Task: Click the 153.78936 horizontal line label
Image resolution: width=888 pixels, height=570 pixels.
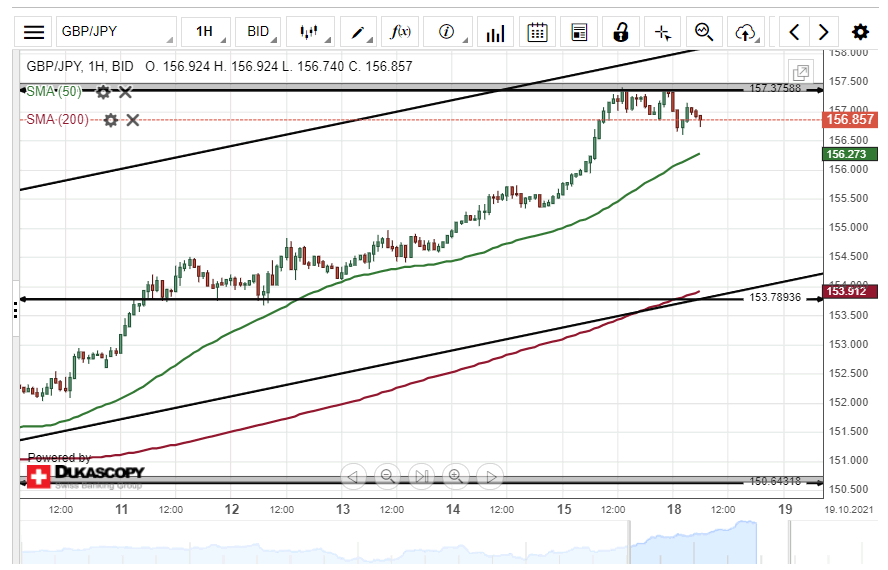Action: (775, 297)
